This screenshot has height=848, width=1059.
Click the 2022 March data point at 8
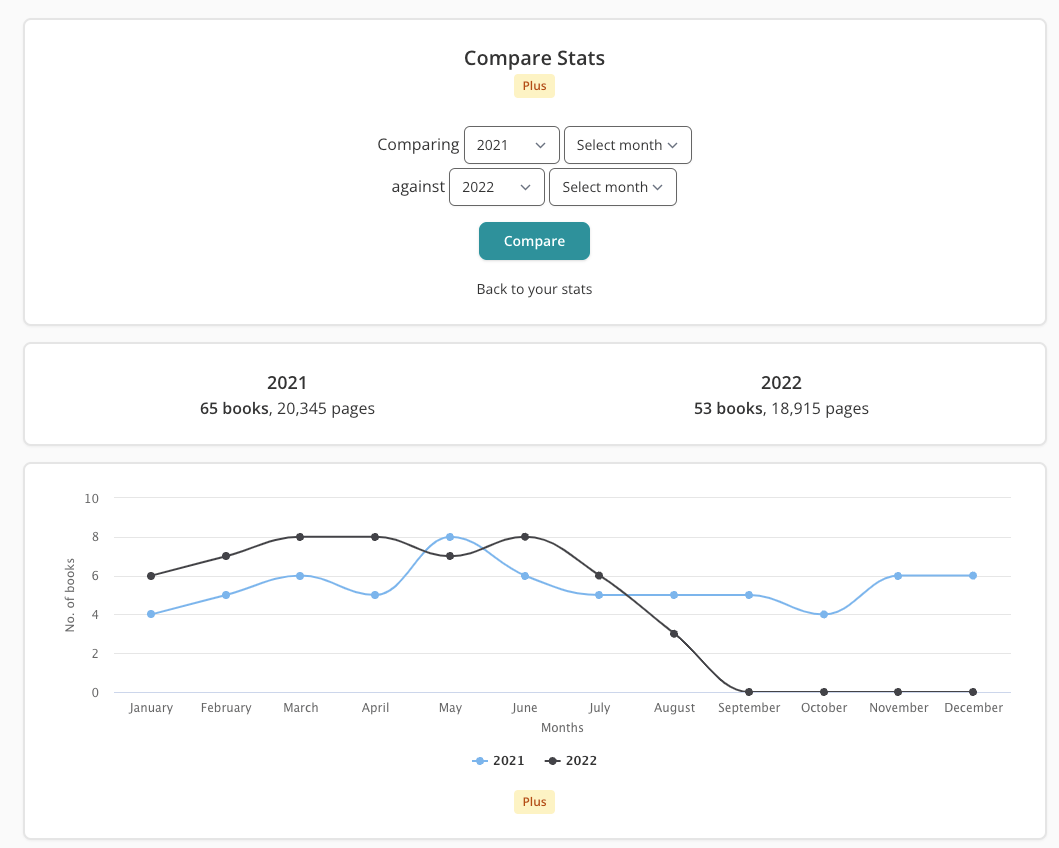[300, 537]
